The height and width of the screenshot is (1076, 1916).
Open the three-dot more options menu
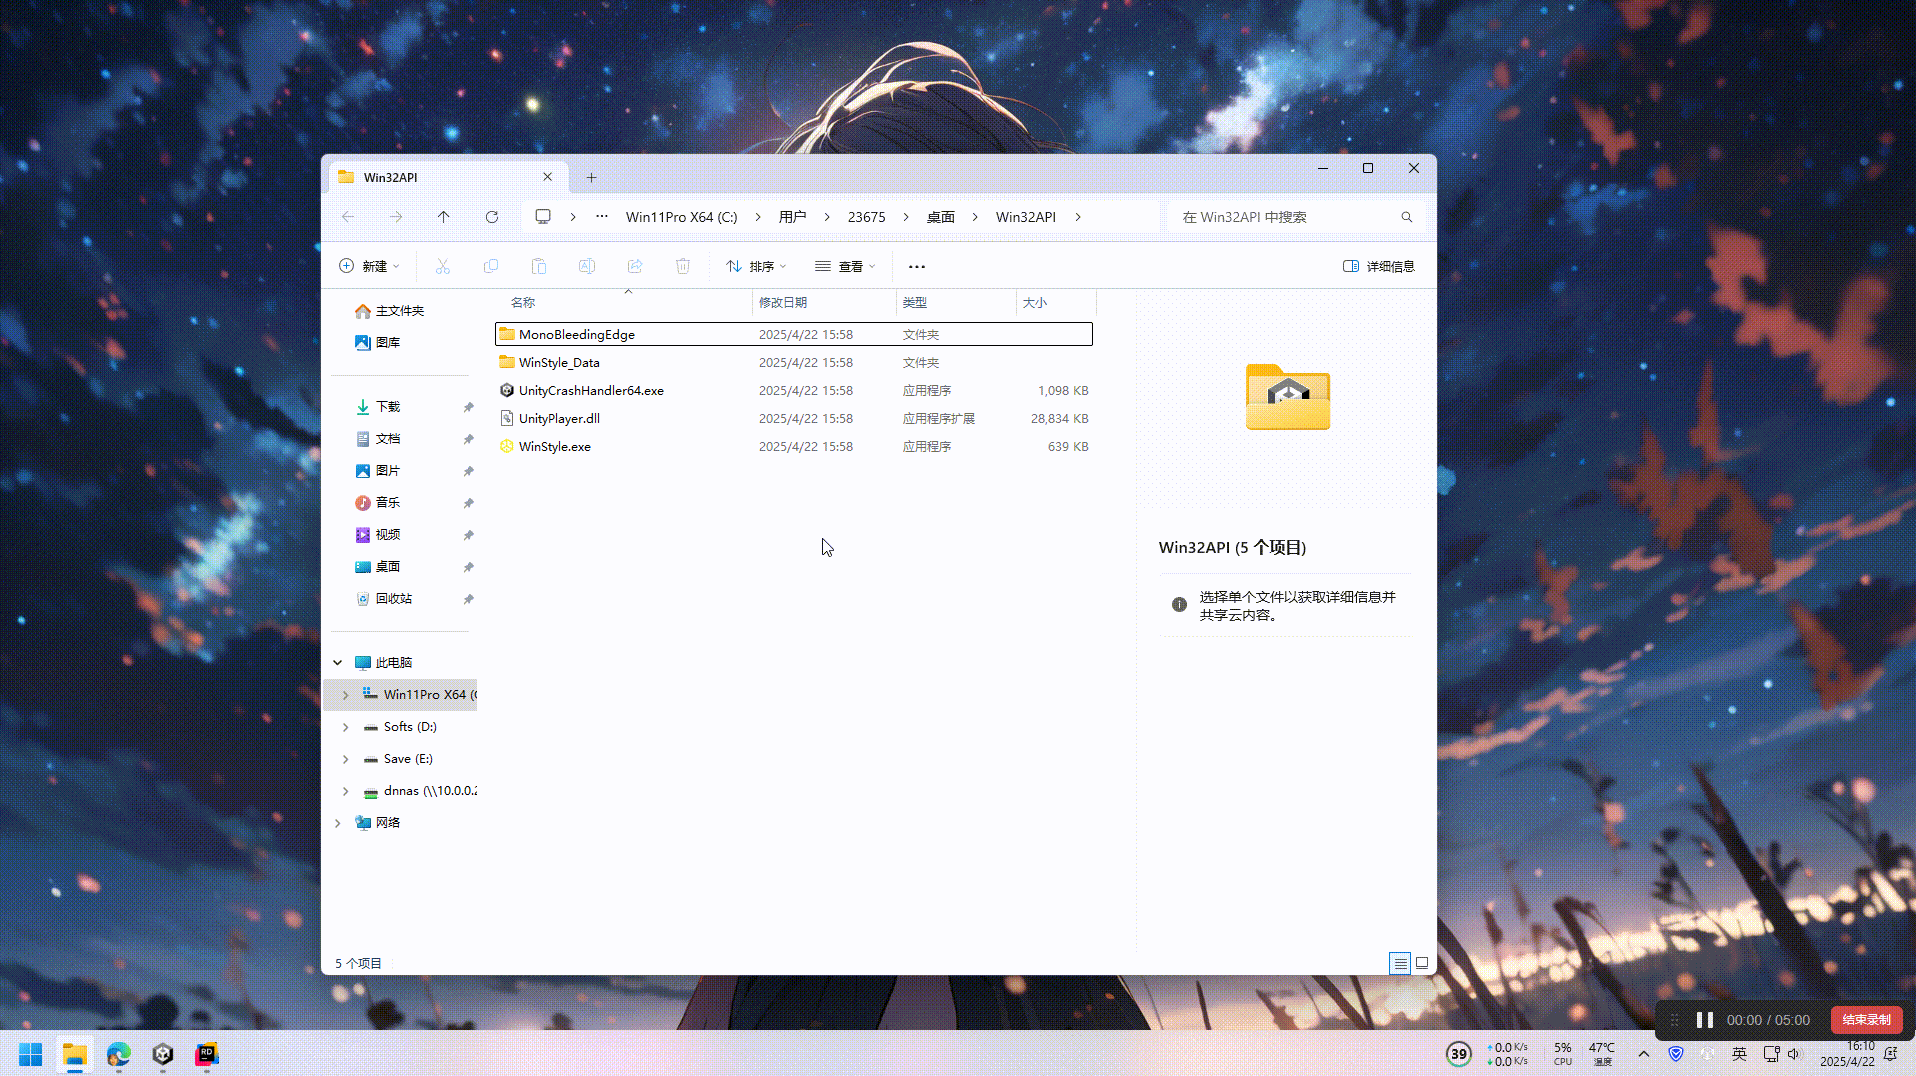916,267
